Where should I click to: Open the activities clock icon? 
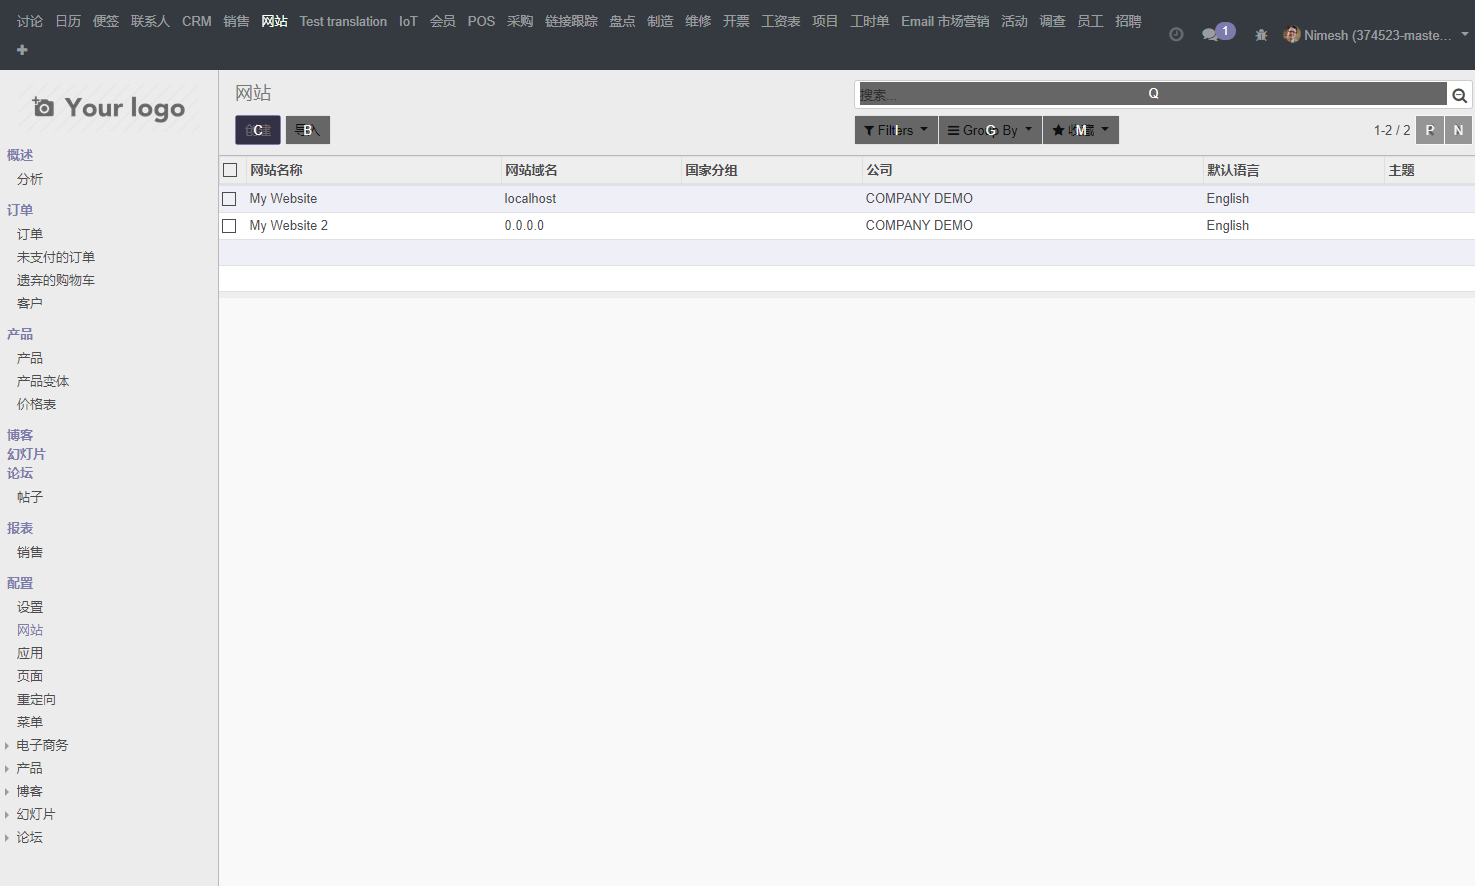1176,34
